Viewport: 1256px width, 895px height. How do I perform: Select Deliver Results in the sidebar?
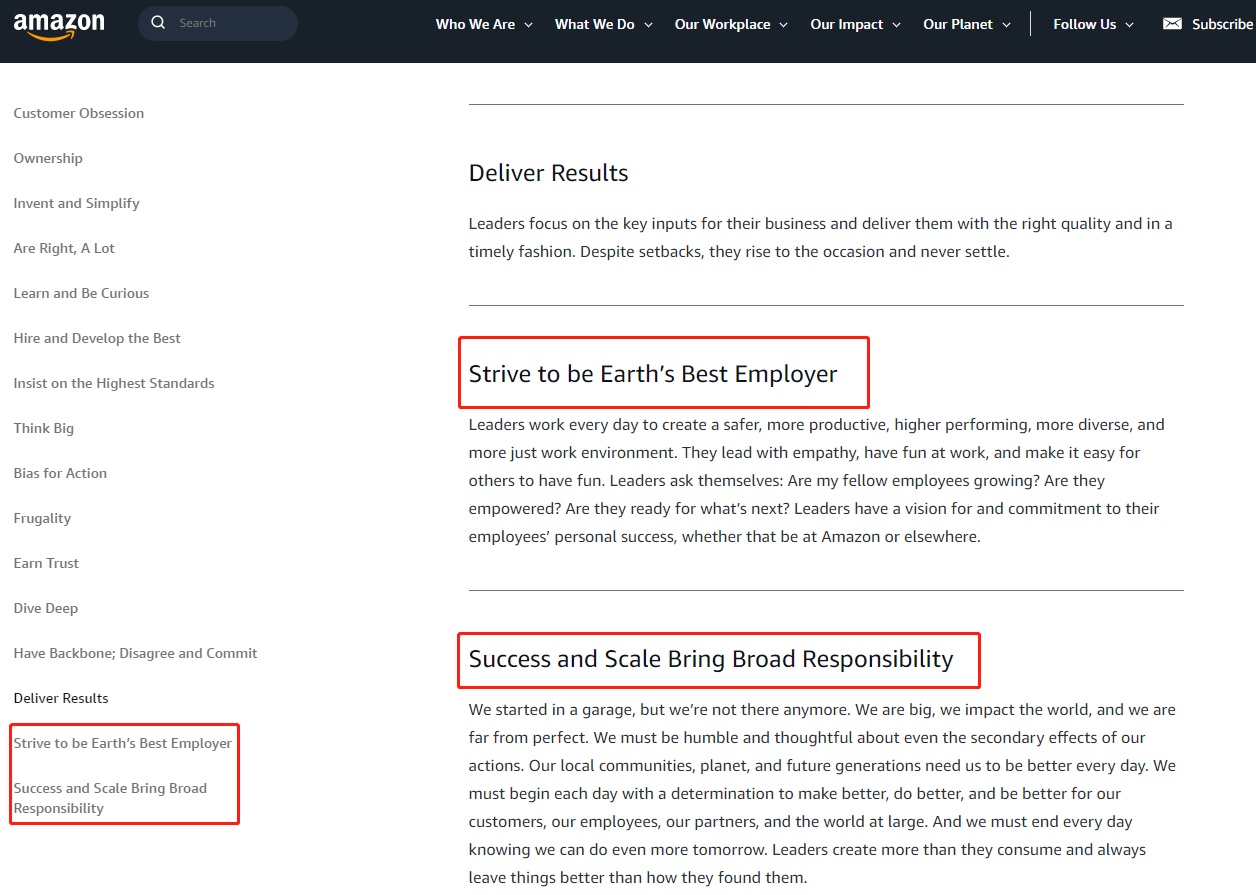click(x=61, y=698)
